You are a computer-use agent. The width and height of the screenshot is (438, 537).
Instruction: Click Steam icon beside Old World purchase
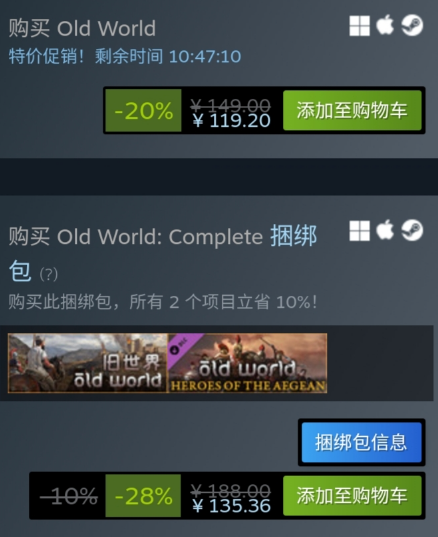(x=412, y=25)
